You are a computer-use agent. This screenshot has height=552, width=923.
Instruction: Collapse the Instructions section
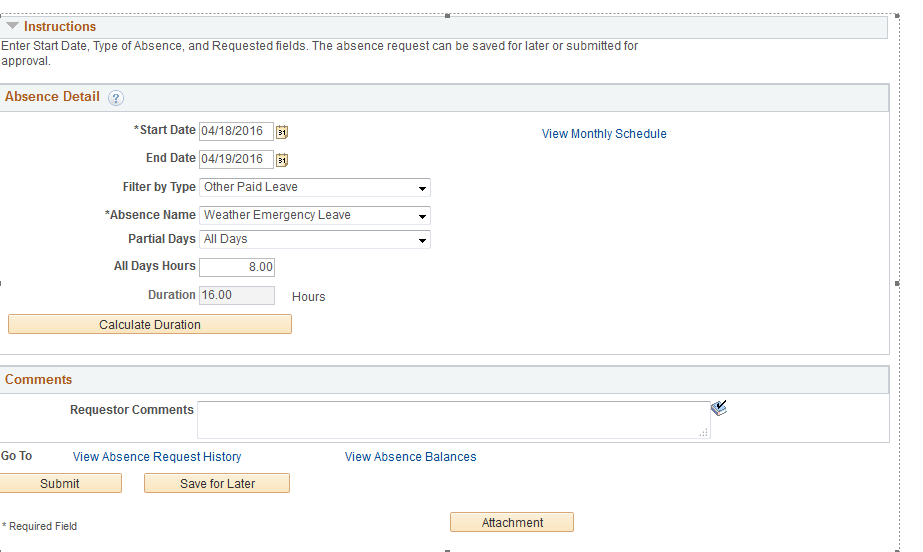pos(12,26)
